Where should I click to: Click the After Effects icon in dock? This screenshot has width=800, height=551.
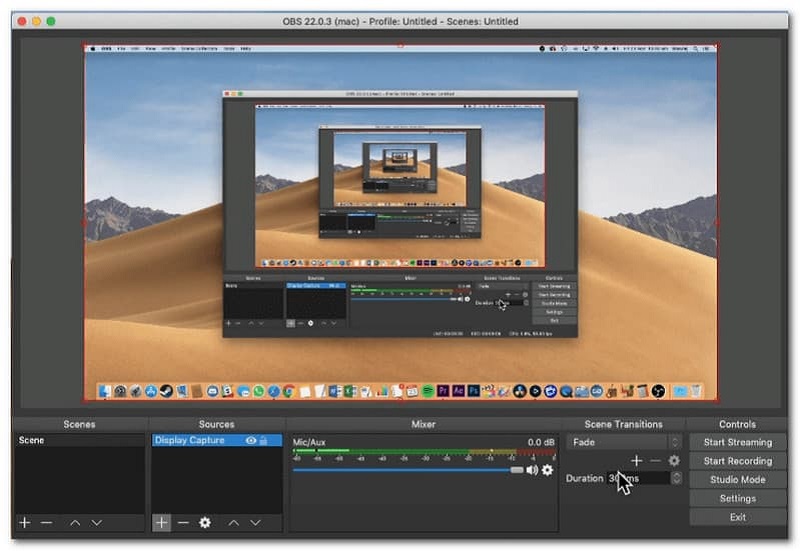coord(459,391)
